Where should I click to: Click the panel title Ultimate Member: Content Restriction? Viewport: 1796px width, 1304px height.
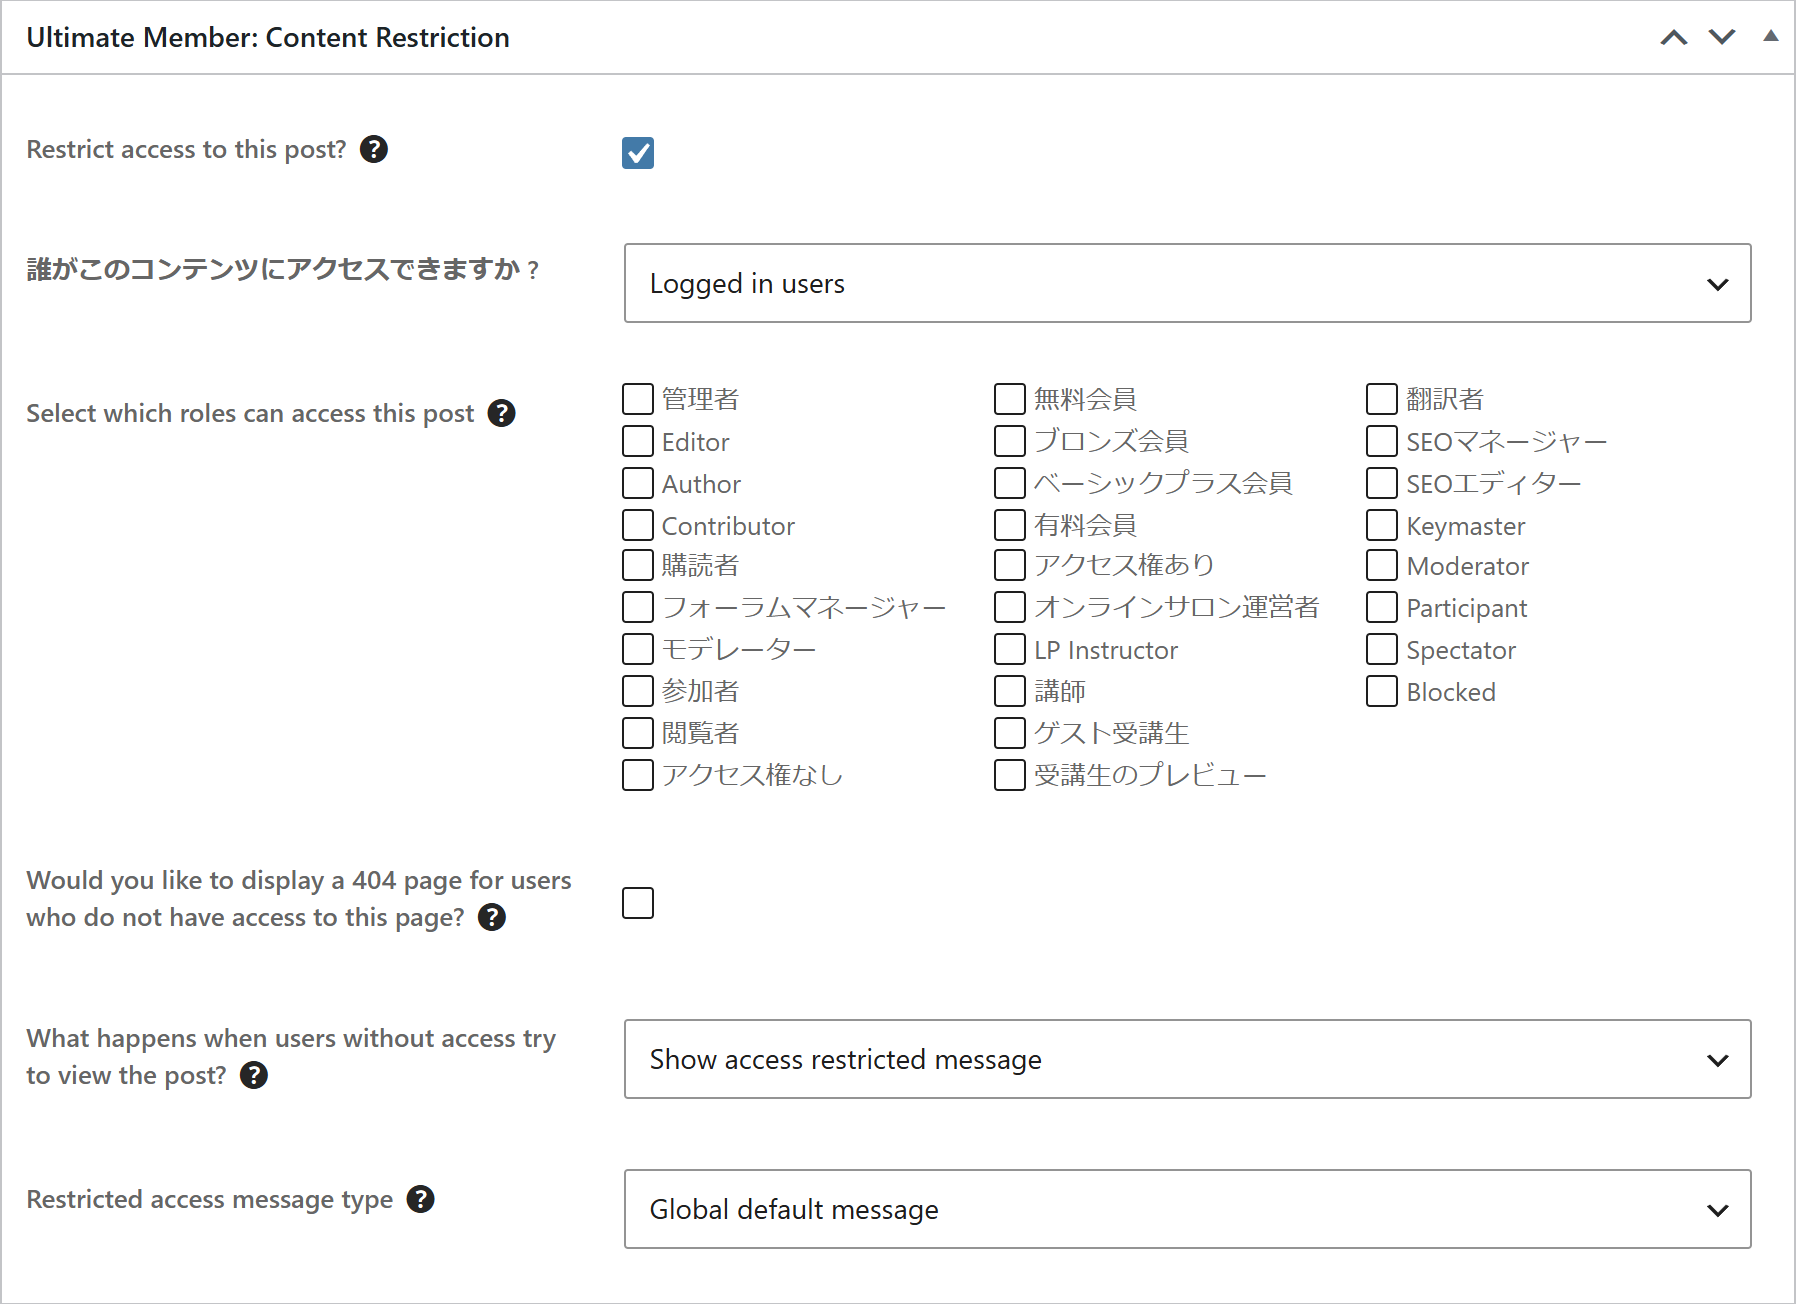(268, 37)
